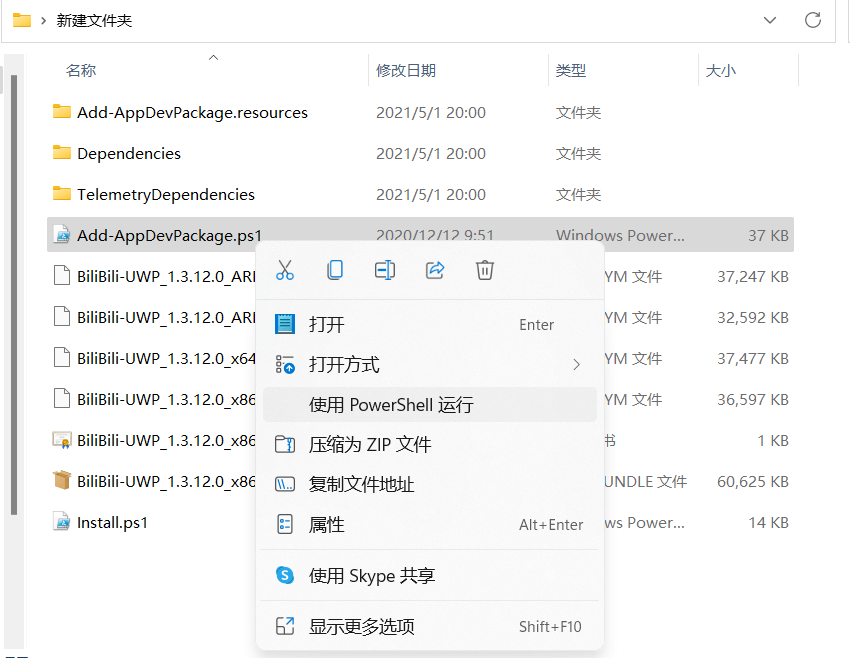Viewport: 850px width, 658px height.
Task: Choose 使用 Skype 共享
Action: pos(429,576)
